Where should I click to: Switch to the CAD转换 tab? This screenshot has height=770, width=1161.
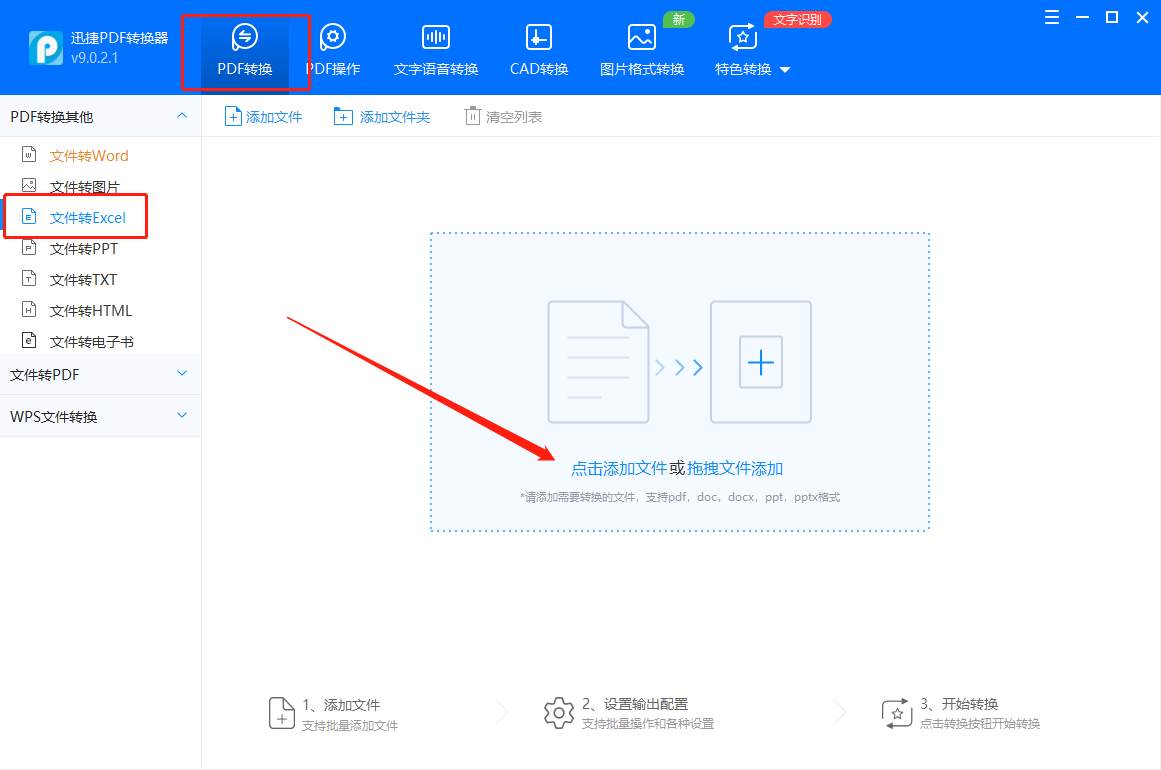[539, 50]
